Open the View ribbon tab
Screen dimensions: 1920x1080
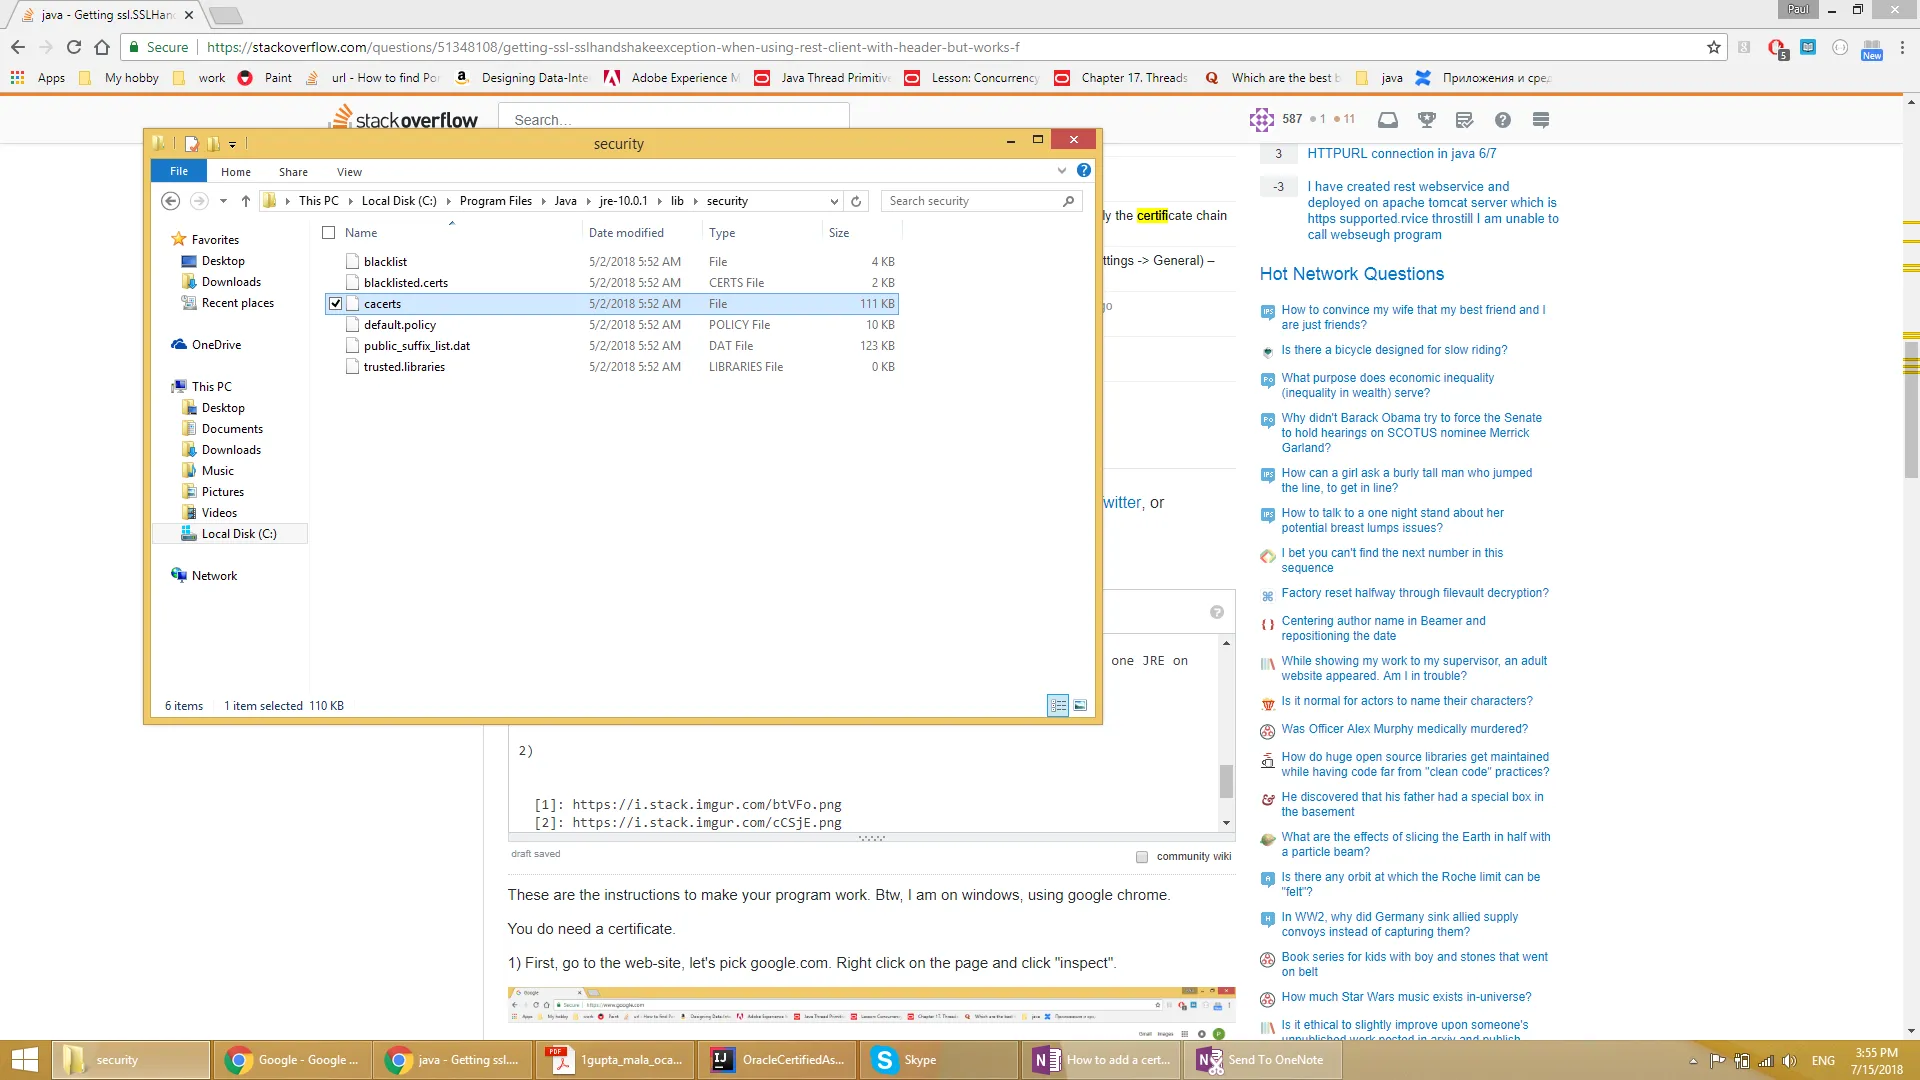tap(349, 172)
